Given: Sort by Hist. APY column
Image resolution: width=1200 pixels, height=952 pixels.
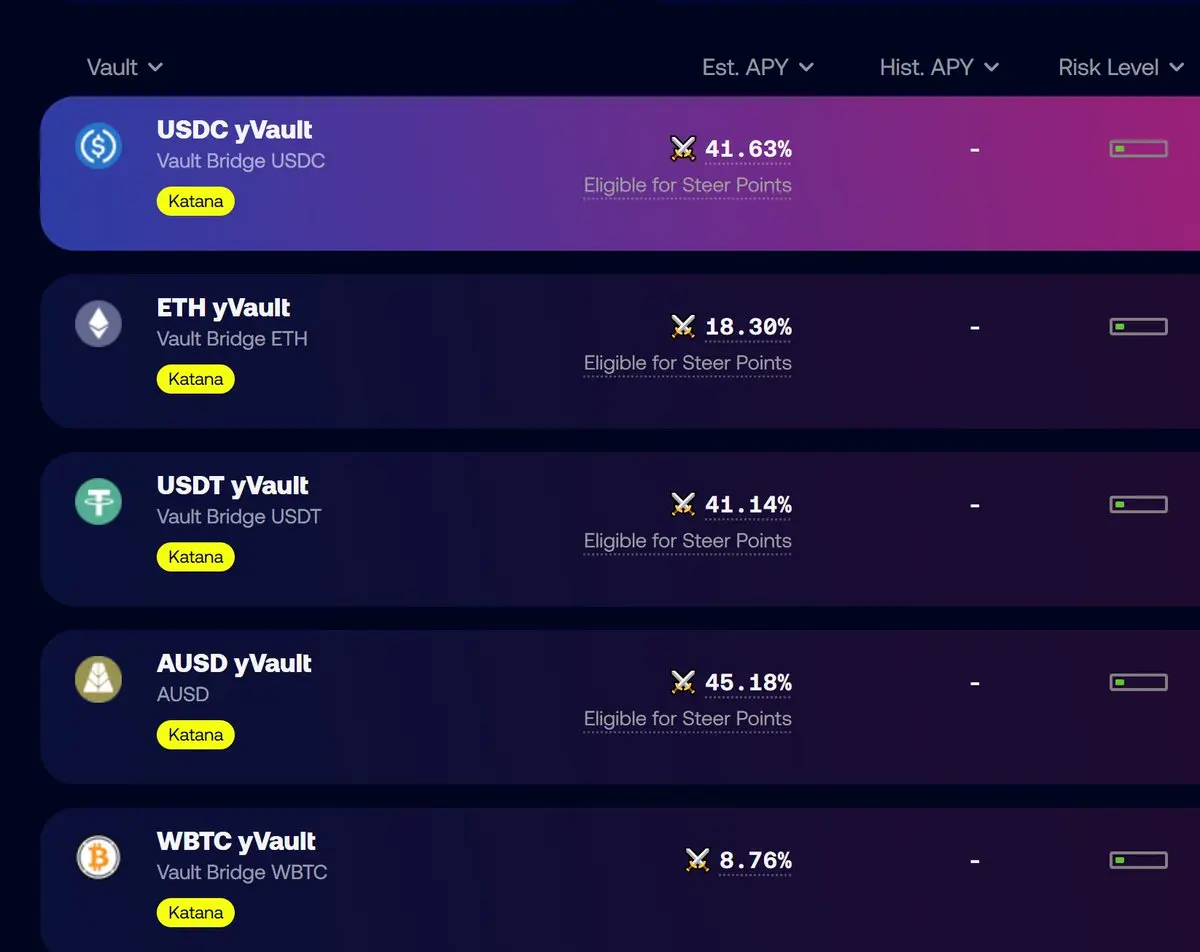Looking at the screenshot, I should tap(938, 67).
